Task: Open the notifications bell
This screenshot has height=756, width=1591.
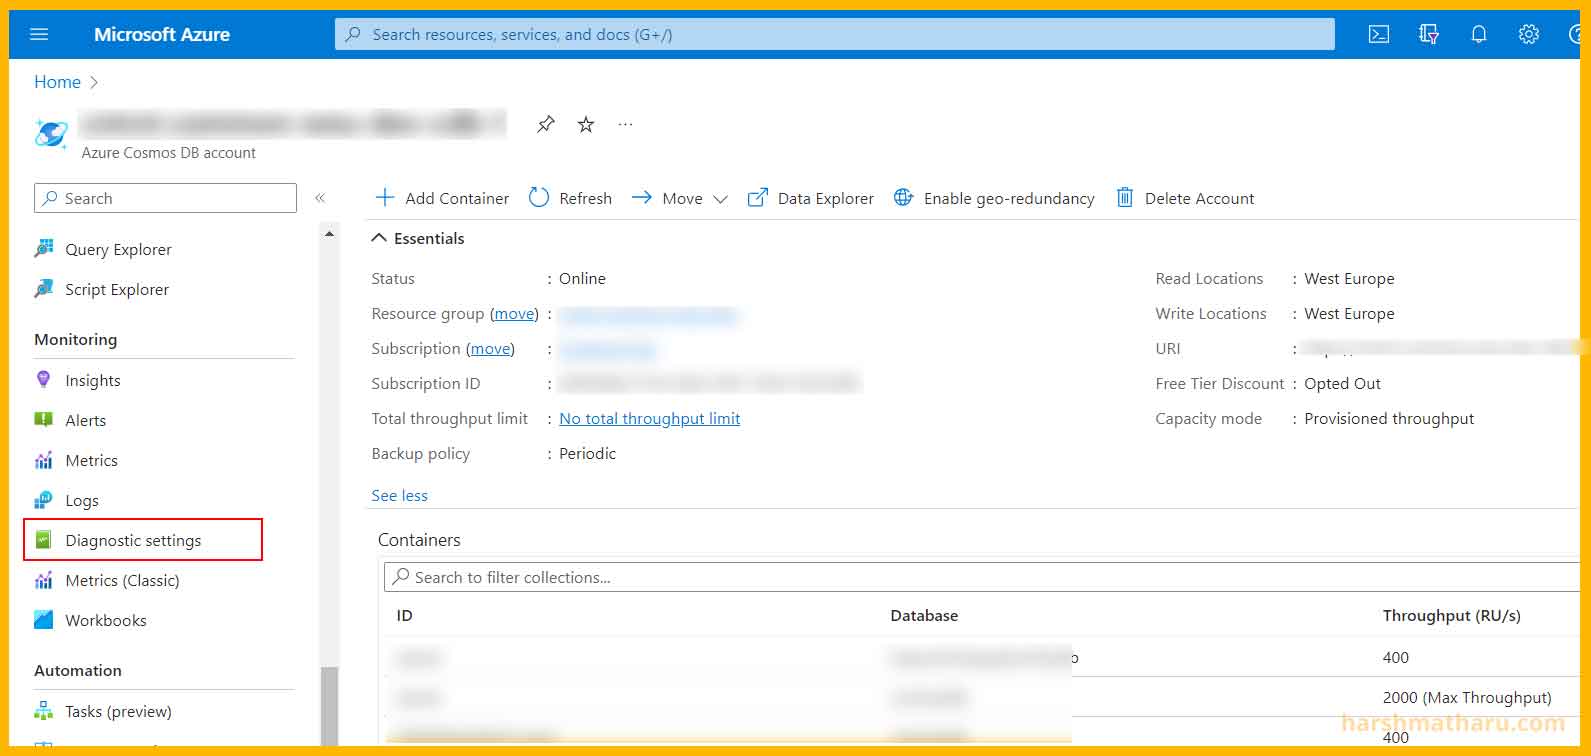Action: point(1479,34)
